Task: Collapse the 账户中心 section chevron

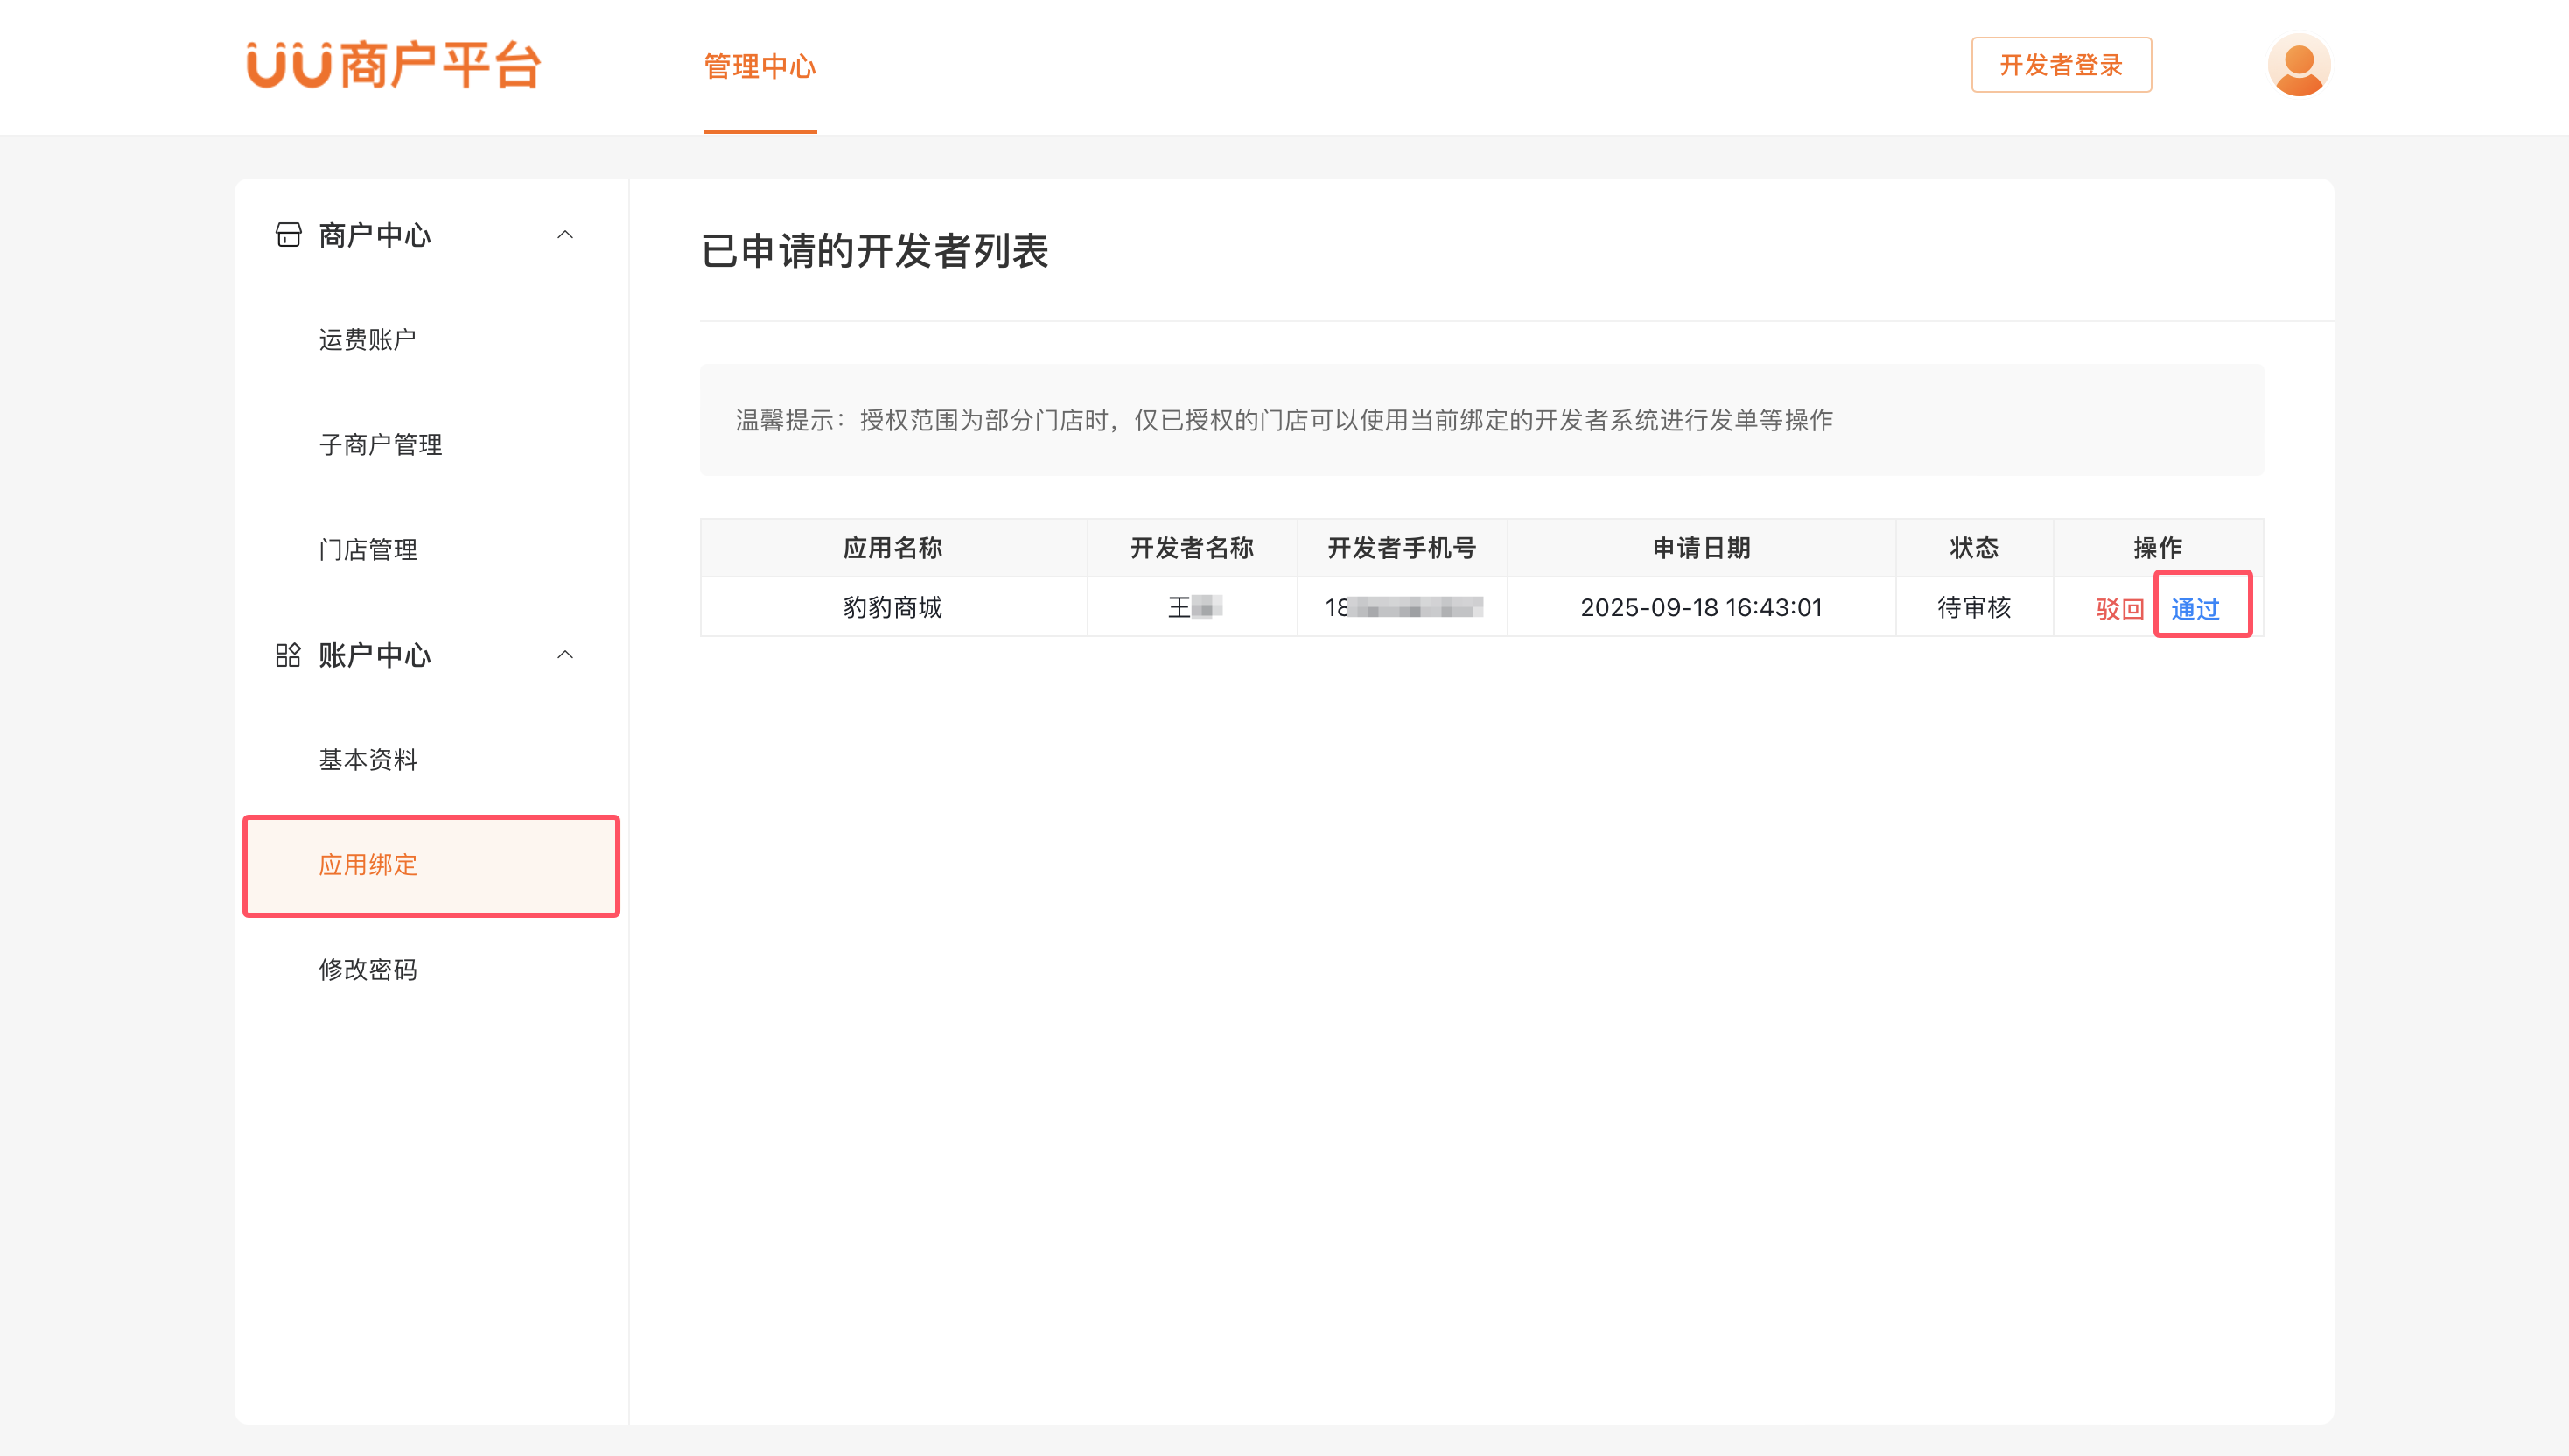Action: 565,655
